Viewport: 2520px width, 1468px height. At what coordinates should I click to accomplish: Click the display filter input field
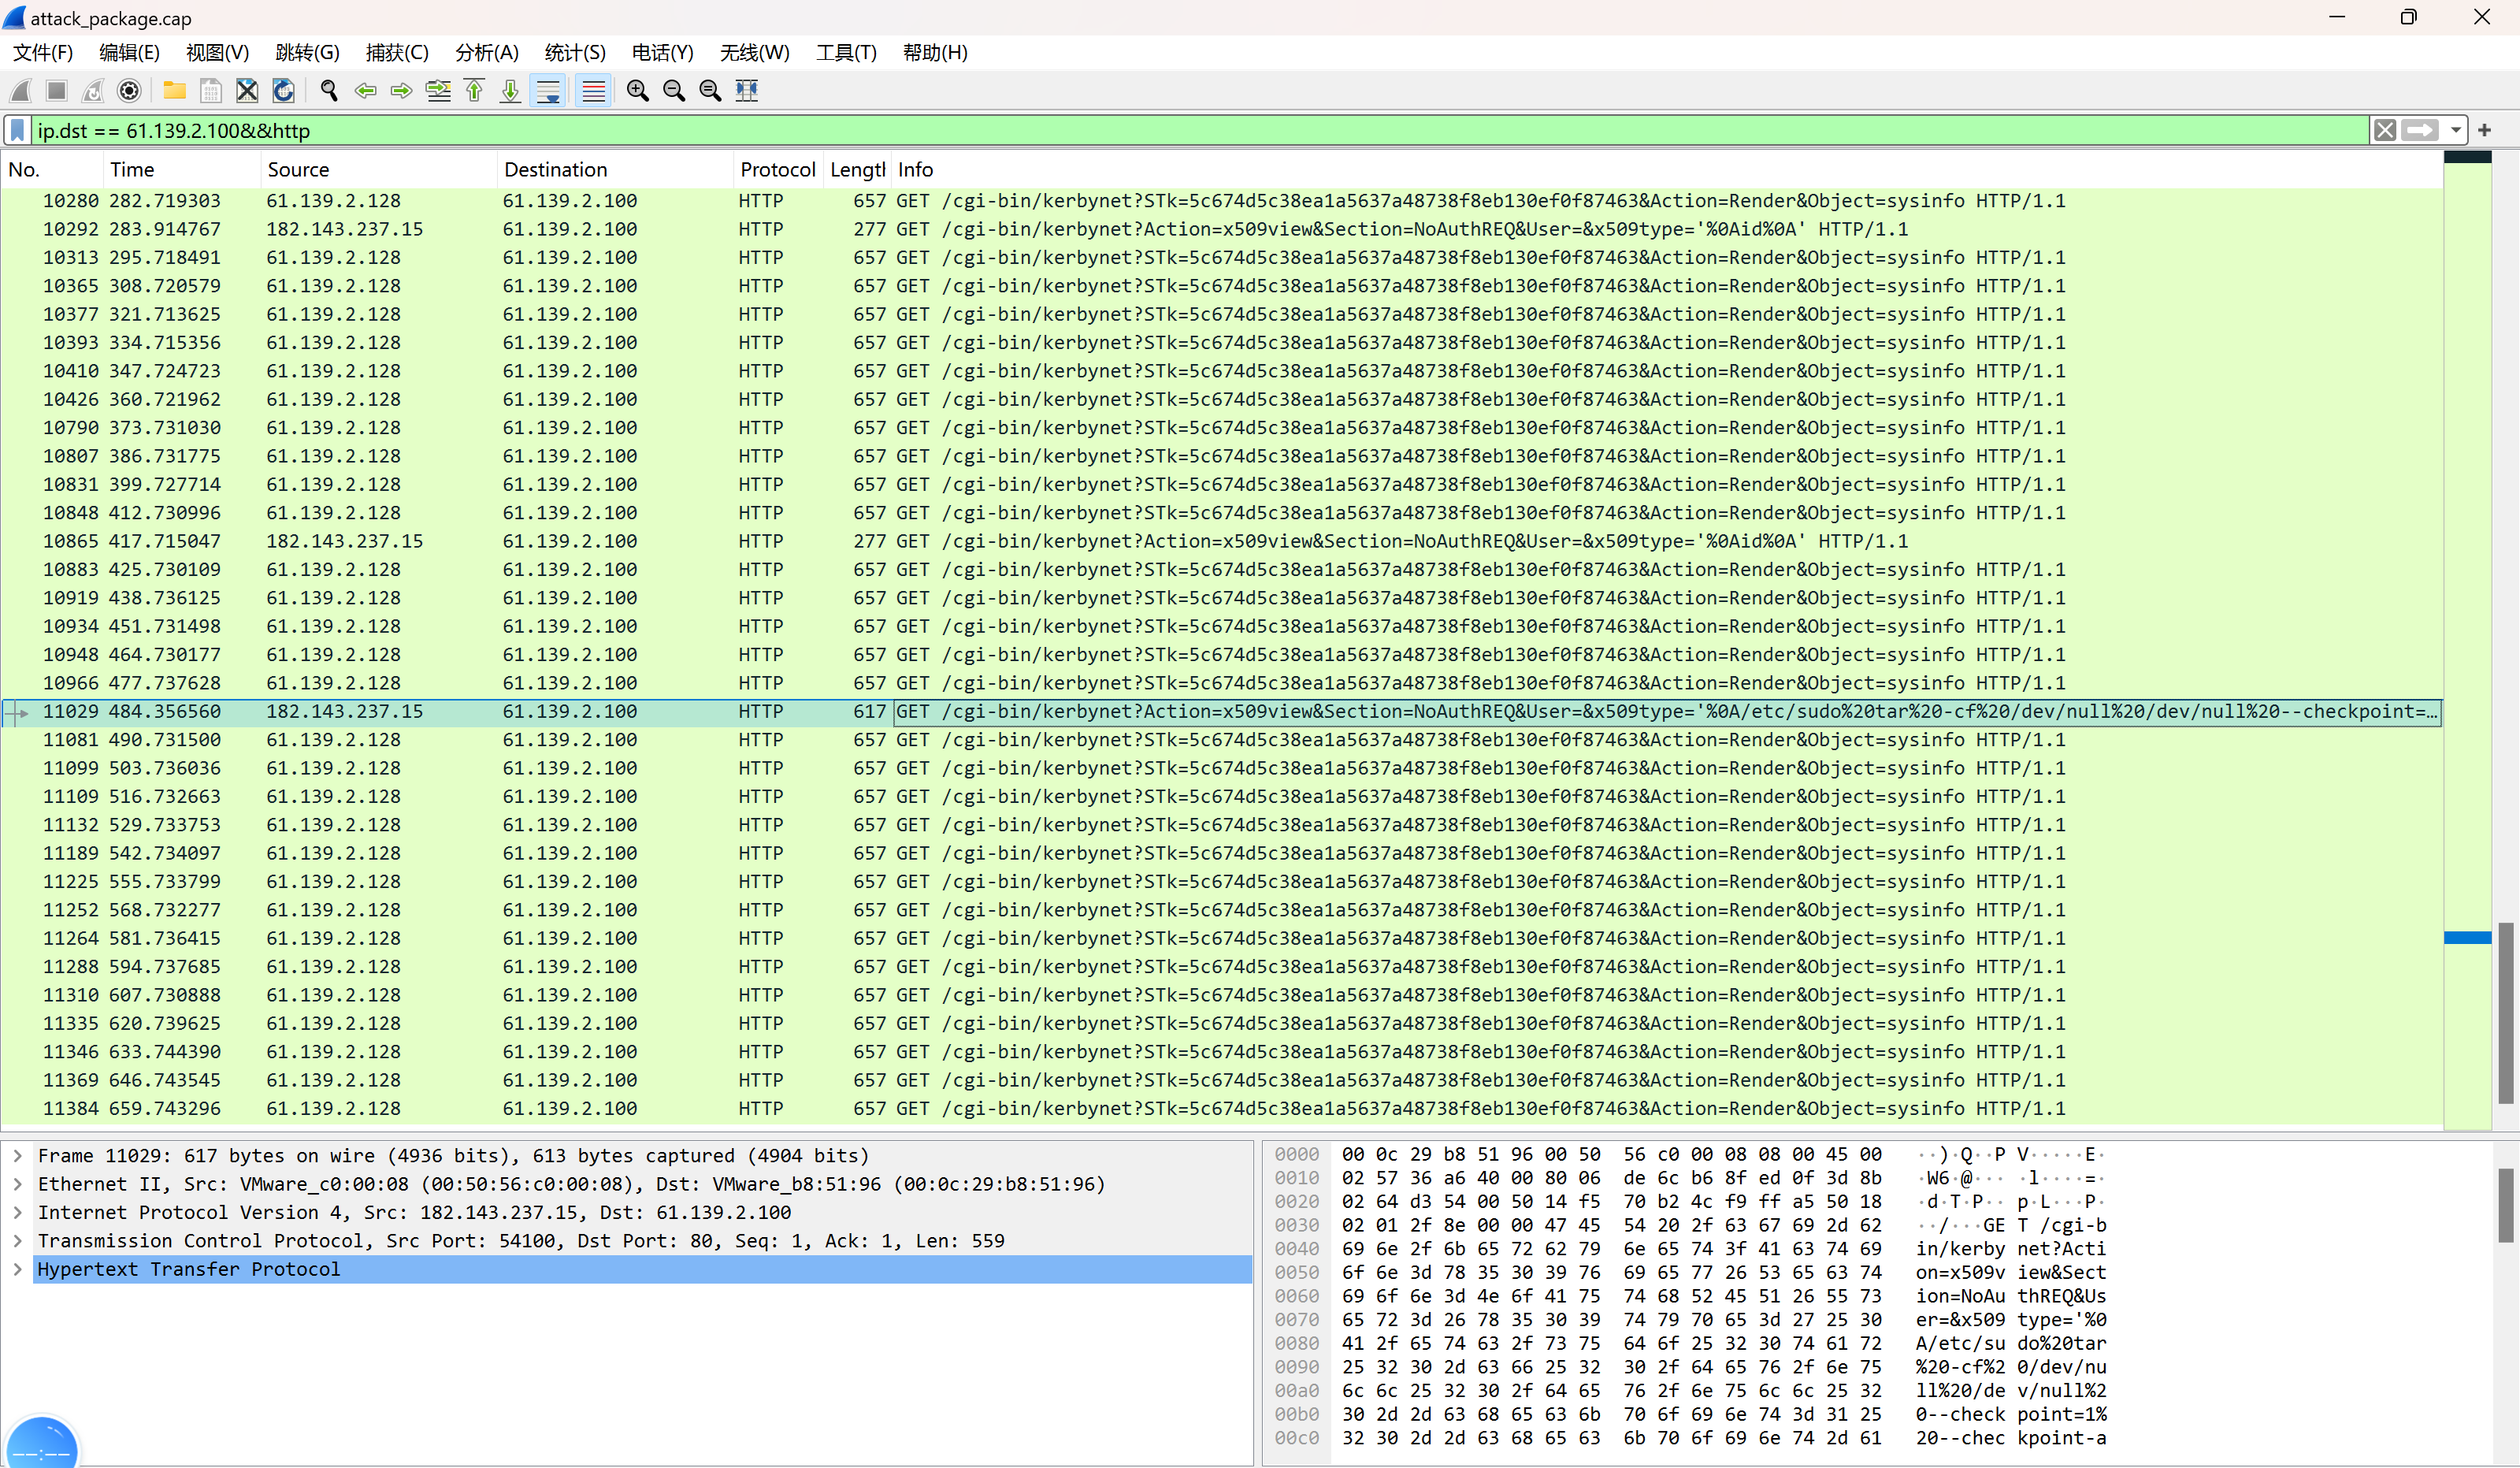coord(1200,131)
